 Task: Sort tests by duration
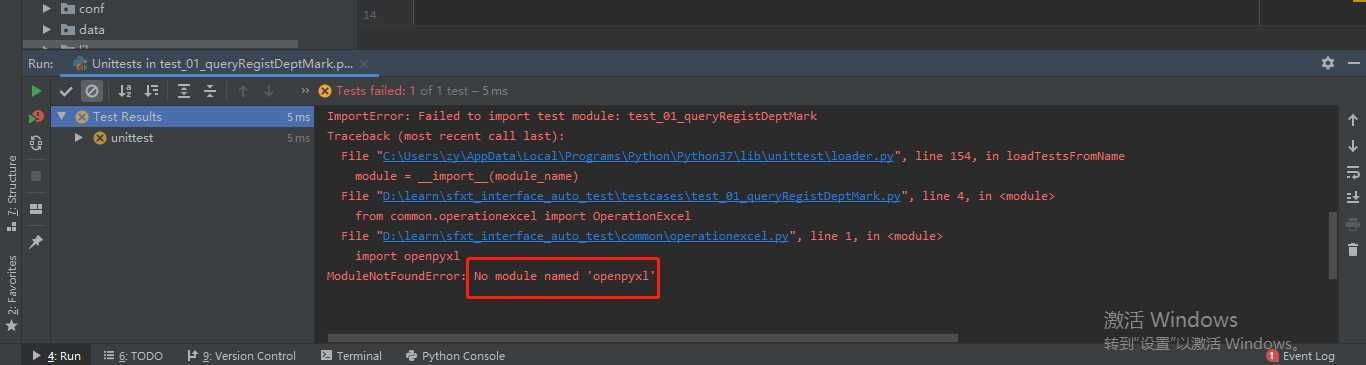[151, 91]
